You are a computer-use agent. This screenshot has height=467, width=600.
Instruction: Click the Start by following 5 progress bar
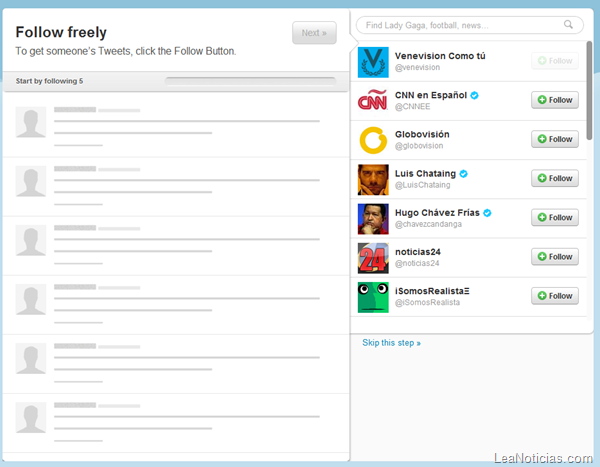(x=250, y=81)
